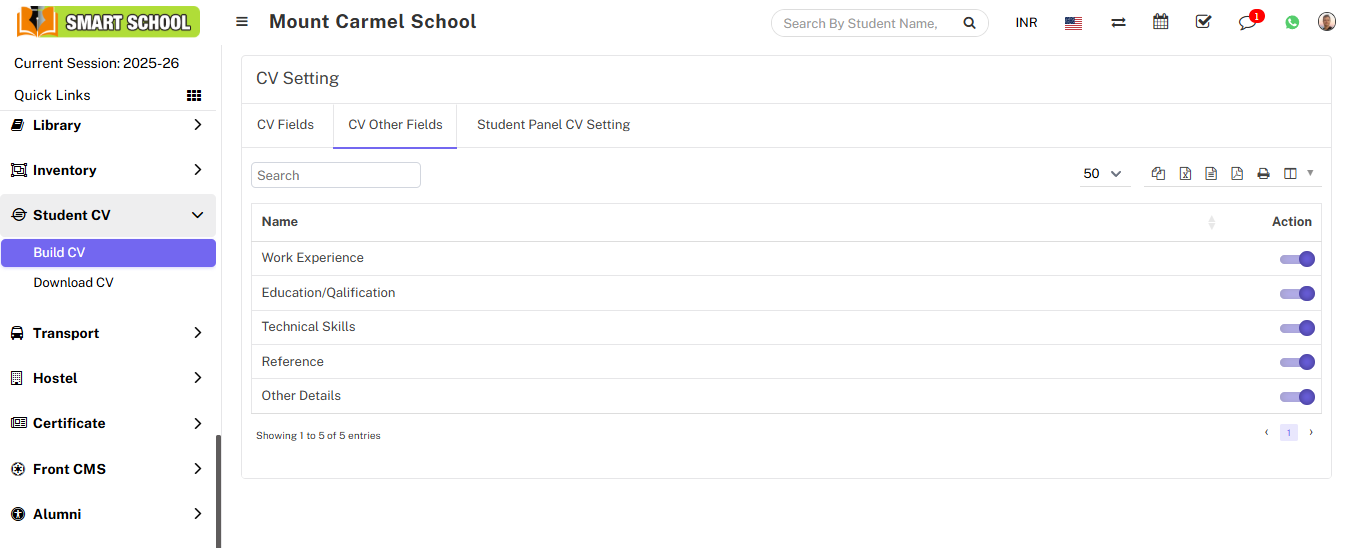Export the table as PDF
The height and width of the screenshot is (548, 1350).
1237,174
